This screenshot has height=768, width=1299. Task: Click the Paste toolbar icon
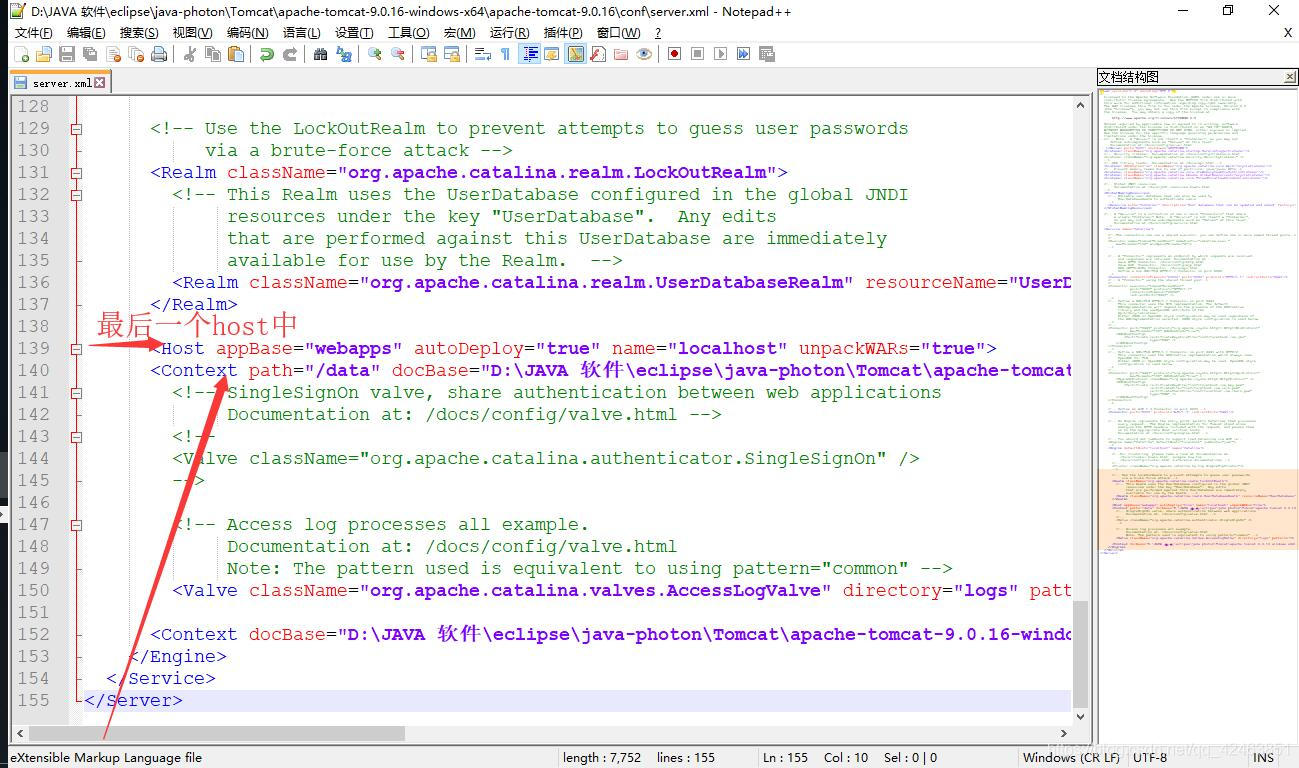point(235,54)
